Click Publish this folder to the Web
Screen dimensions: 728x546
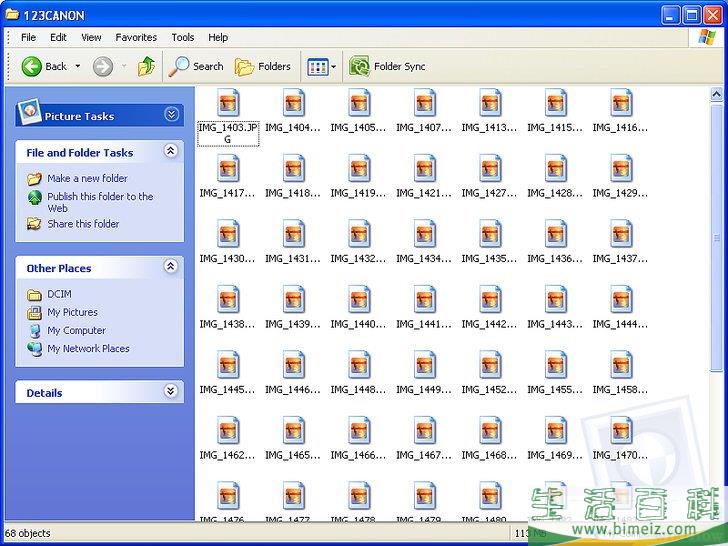pos(100,197)
